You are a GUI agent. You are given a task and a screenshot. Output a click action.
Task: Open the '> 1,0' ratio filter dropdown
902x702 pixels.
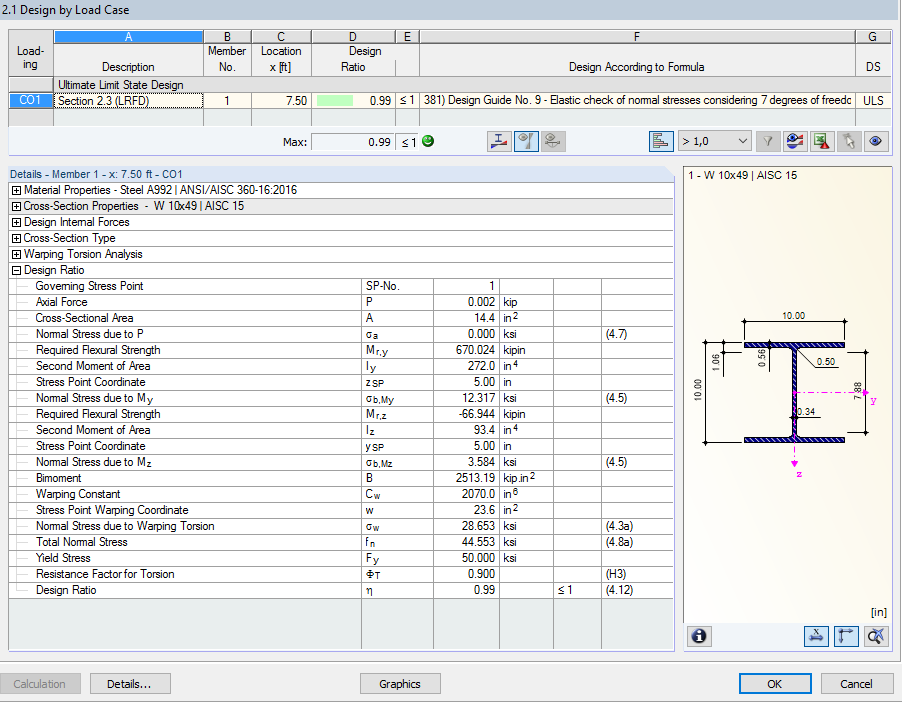point(714,142)
